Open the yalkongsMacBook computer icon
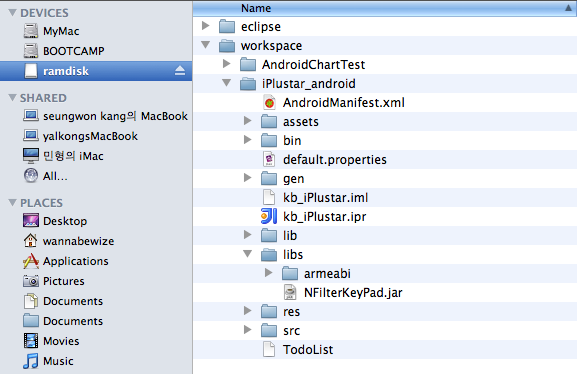Image resolution: width=577 pixels, height=374 pixels. point(31,135)
